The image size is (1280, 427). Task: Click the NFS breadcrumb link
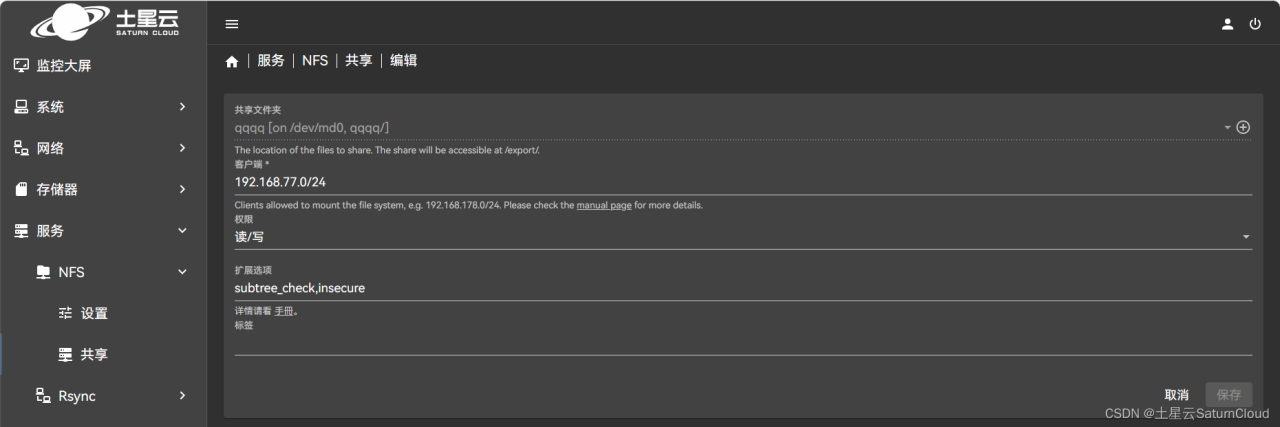point(315,61)
